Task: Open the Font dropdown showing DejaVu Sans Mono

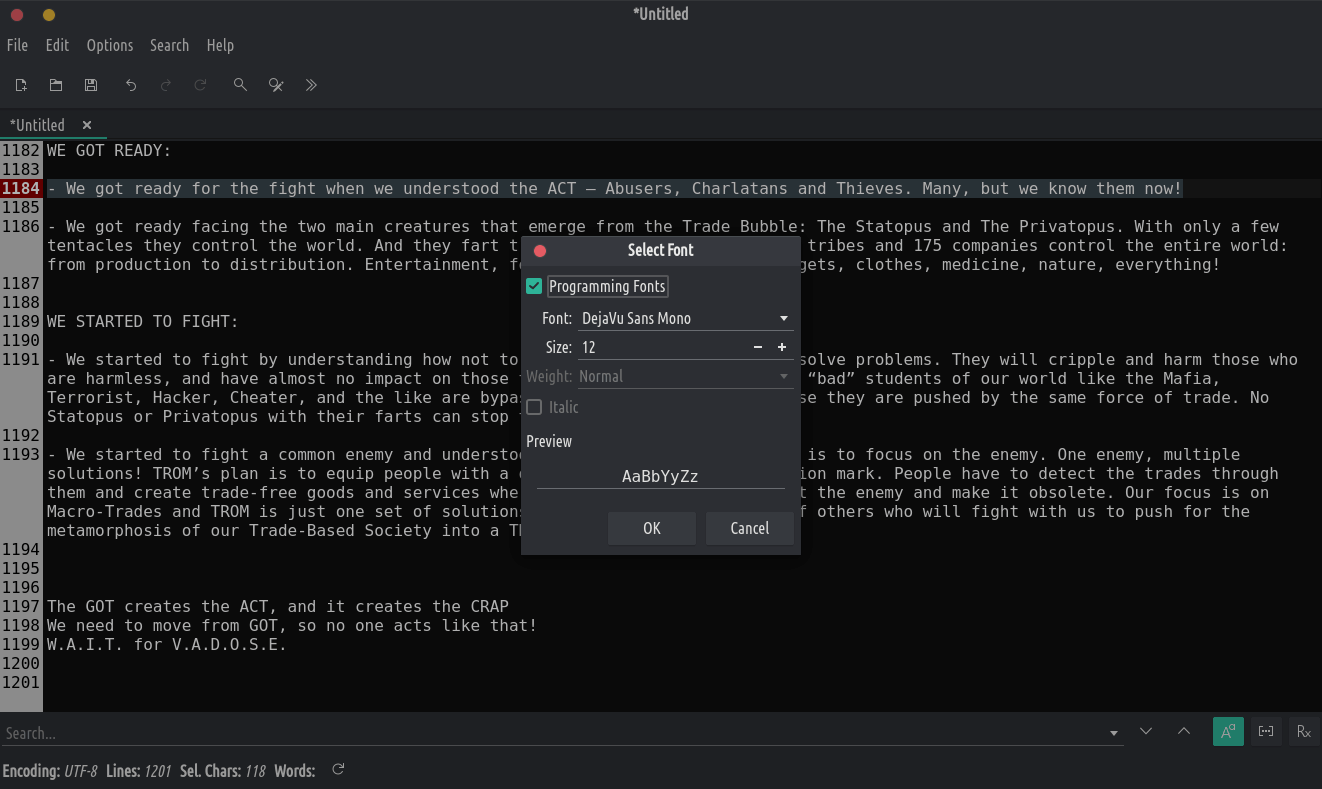Action: [x=686, y=319]
